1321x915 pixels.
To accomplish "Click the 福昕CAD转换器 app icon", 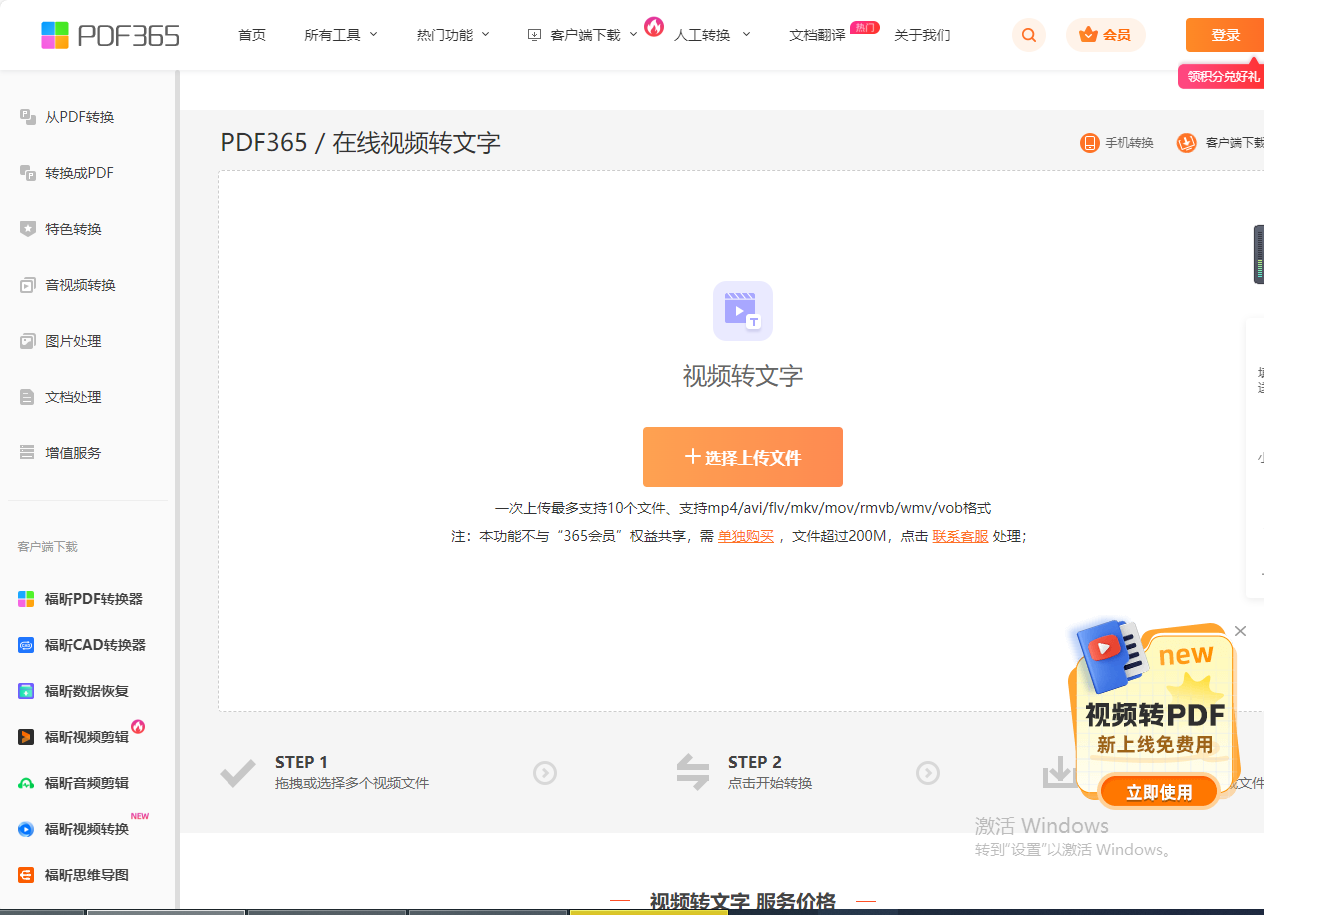I will (26, 645).
